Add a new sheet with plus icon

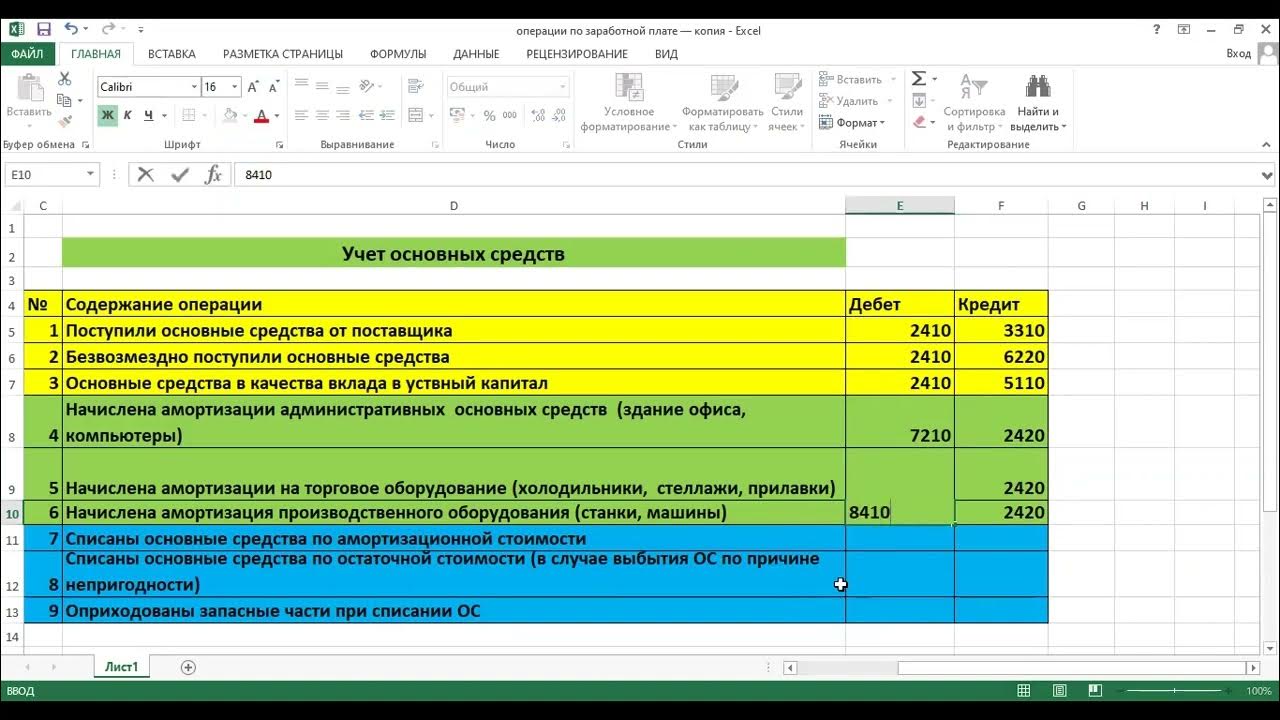188,667
